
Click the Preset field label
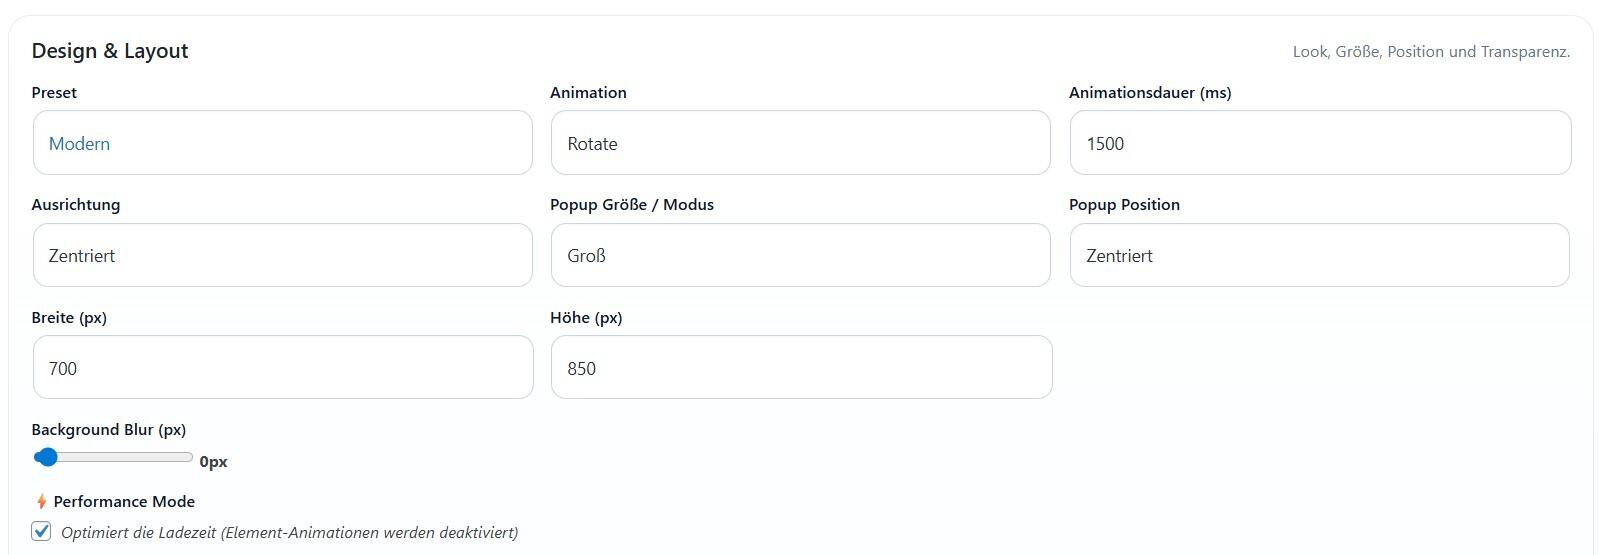pyautogui.click(x=54, y=93)
